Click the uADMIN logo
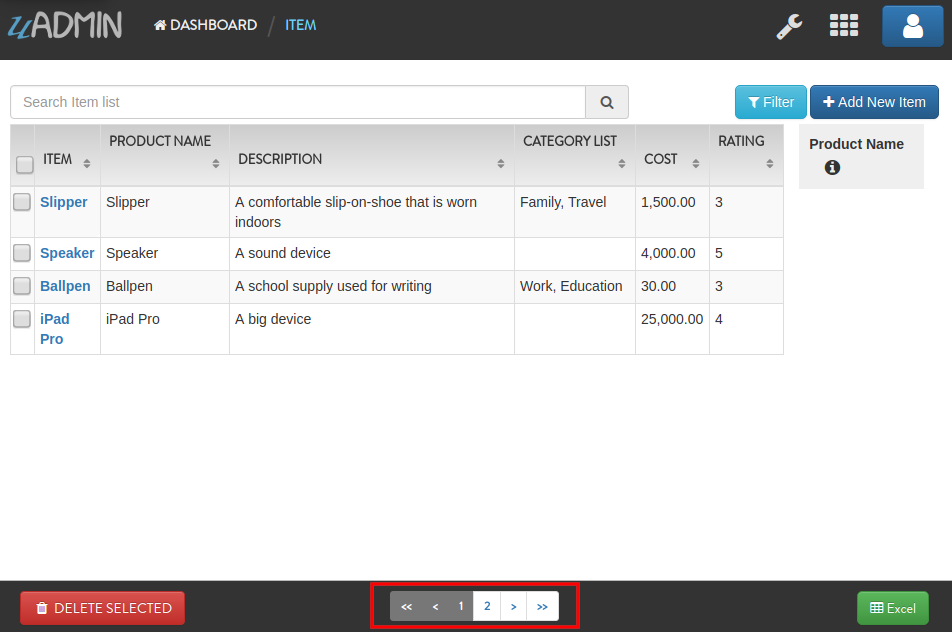This screenshot has height=632, width=952. (x=65, y=25)
